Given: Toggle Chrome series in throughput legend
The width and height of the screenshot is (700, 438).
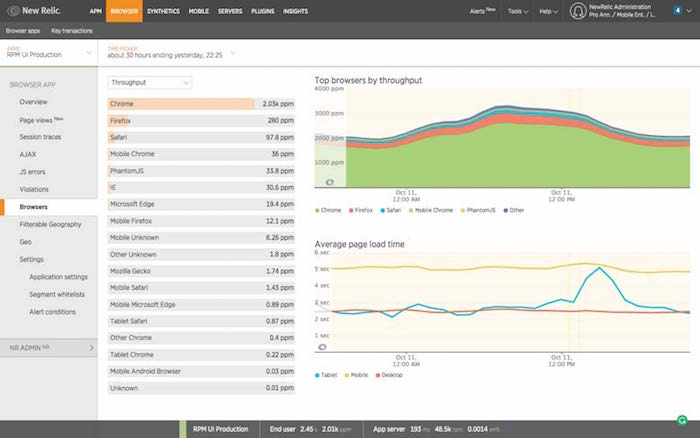Looking at the screenshot, I should coord(328,210).
